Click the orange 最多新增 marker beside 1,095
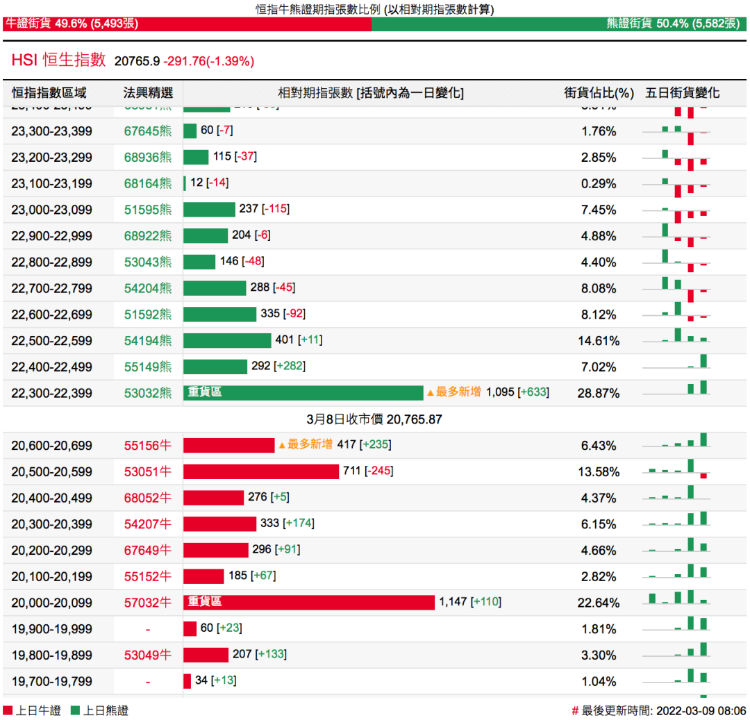Viewport: 750px width, 720px height. (454, 392)
